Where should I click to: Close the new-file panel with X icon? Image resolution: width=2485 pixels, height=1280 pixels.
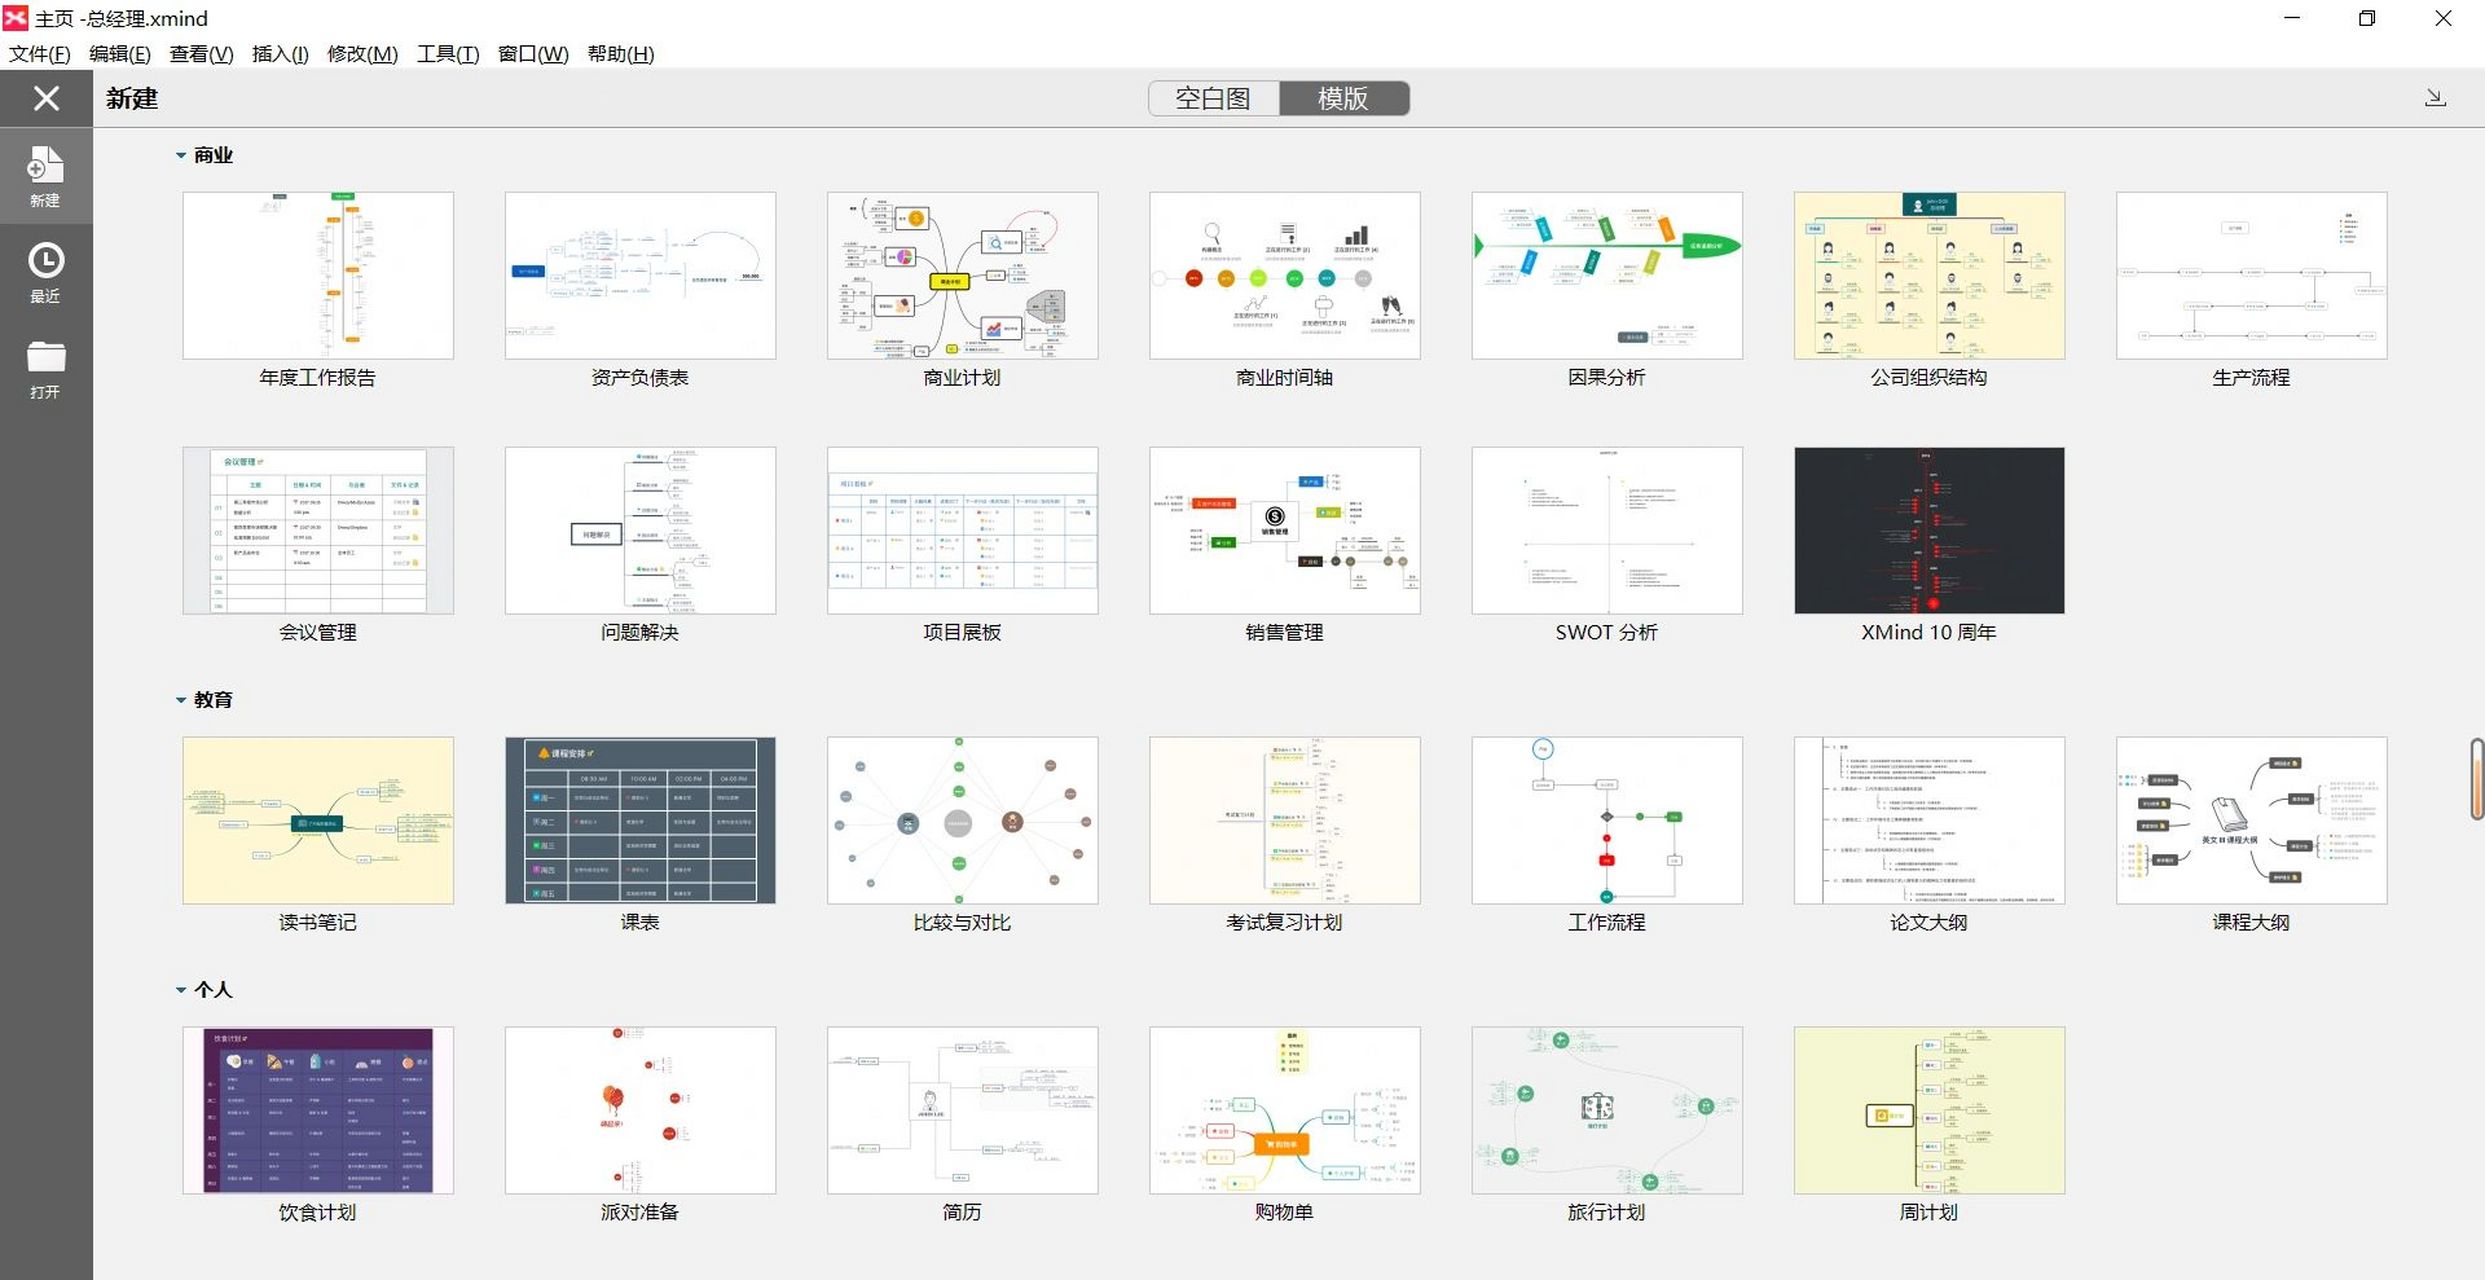click(x=46, y=98)
